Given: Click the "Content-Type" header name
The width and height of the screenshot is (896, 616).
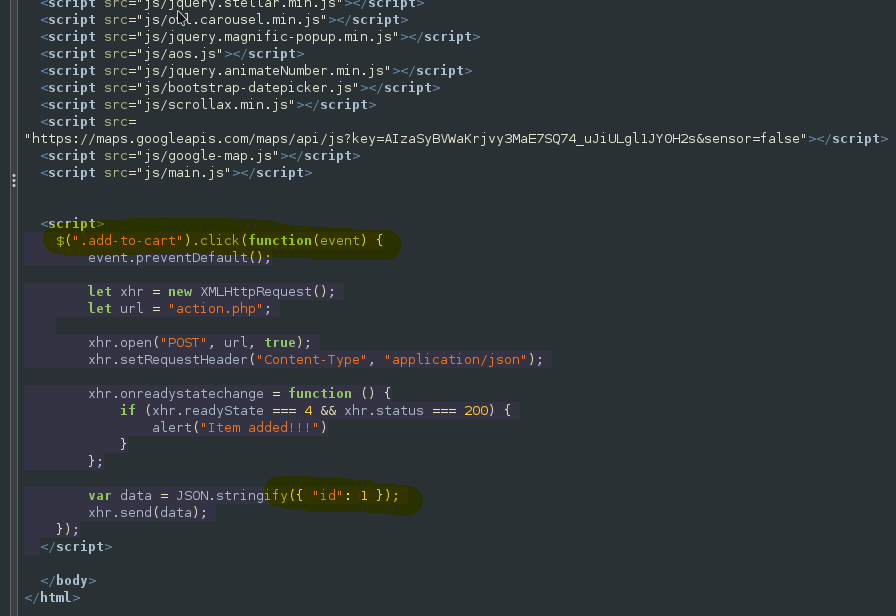Looking at the screenshot, I should pyautogui.click(x=311, y=360).
